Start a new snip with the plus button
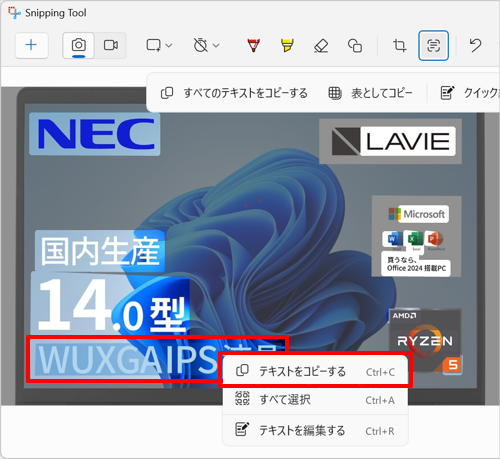The height and width of the screenshot is (459, 500). [32, 45]
